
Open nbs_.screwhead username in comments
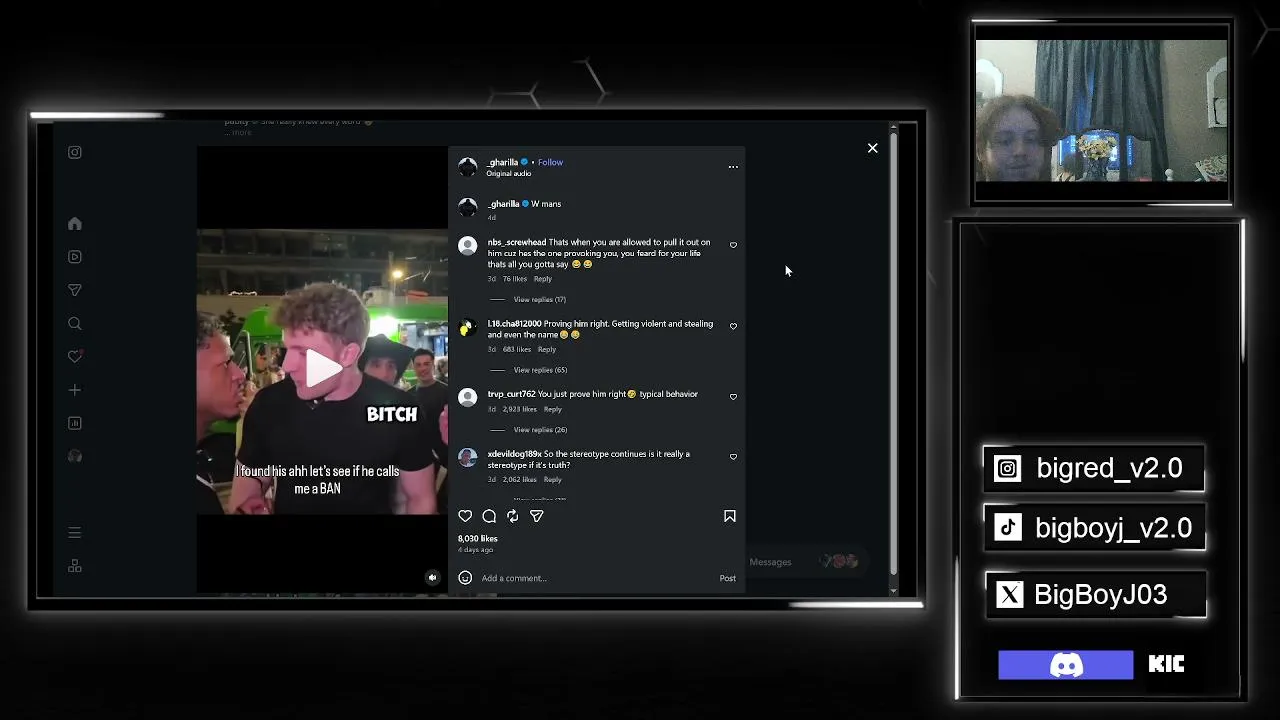(x=517, y=242)
